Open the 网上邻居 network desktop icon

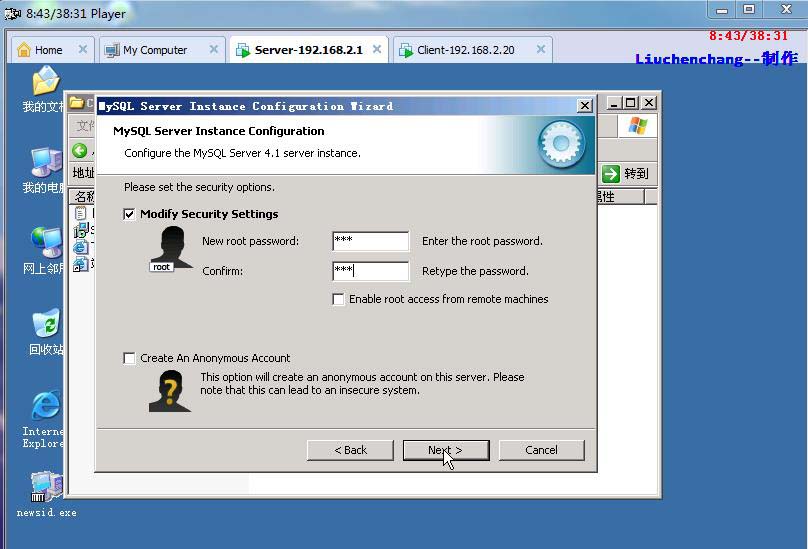46,242
